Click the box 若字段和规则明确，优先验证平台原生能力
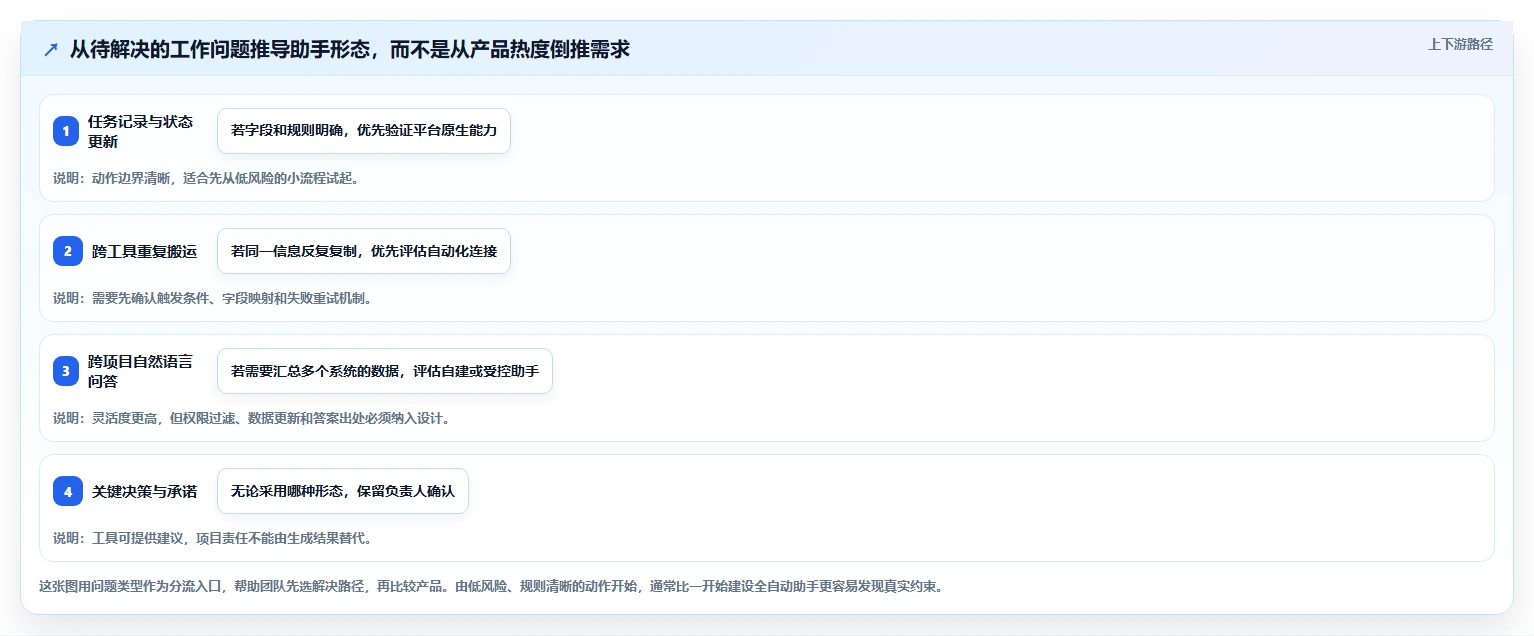The height and width of the screenshot is (636, 1534). point(364,131)
